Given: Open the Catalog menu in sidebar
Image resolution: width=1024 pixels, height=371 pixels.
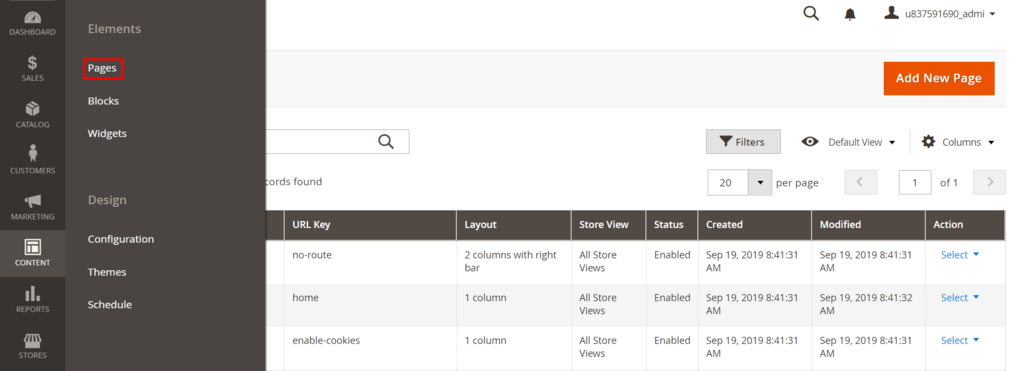Looking at the screenshot, I should (x=32, y=114).
